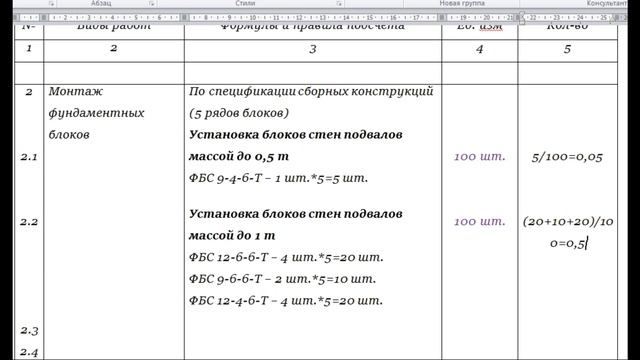Click bold line "массой до 0,5 т"
640x360 pixels.
pos(239,156)
